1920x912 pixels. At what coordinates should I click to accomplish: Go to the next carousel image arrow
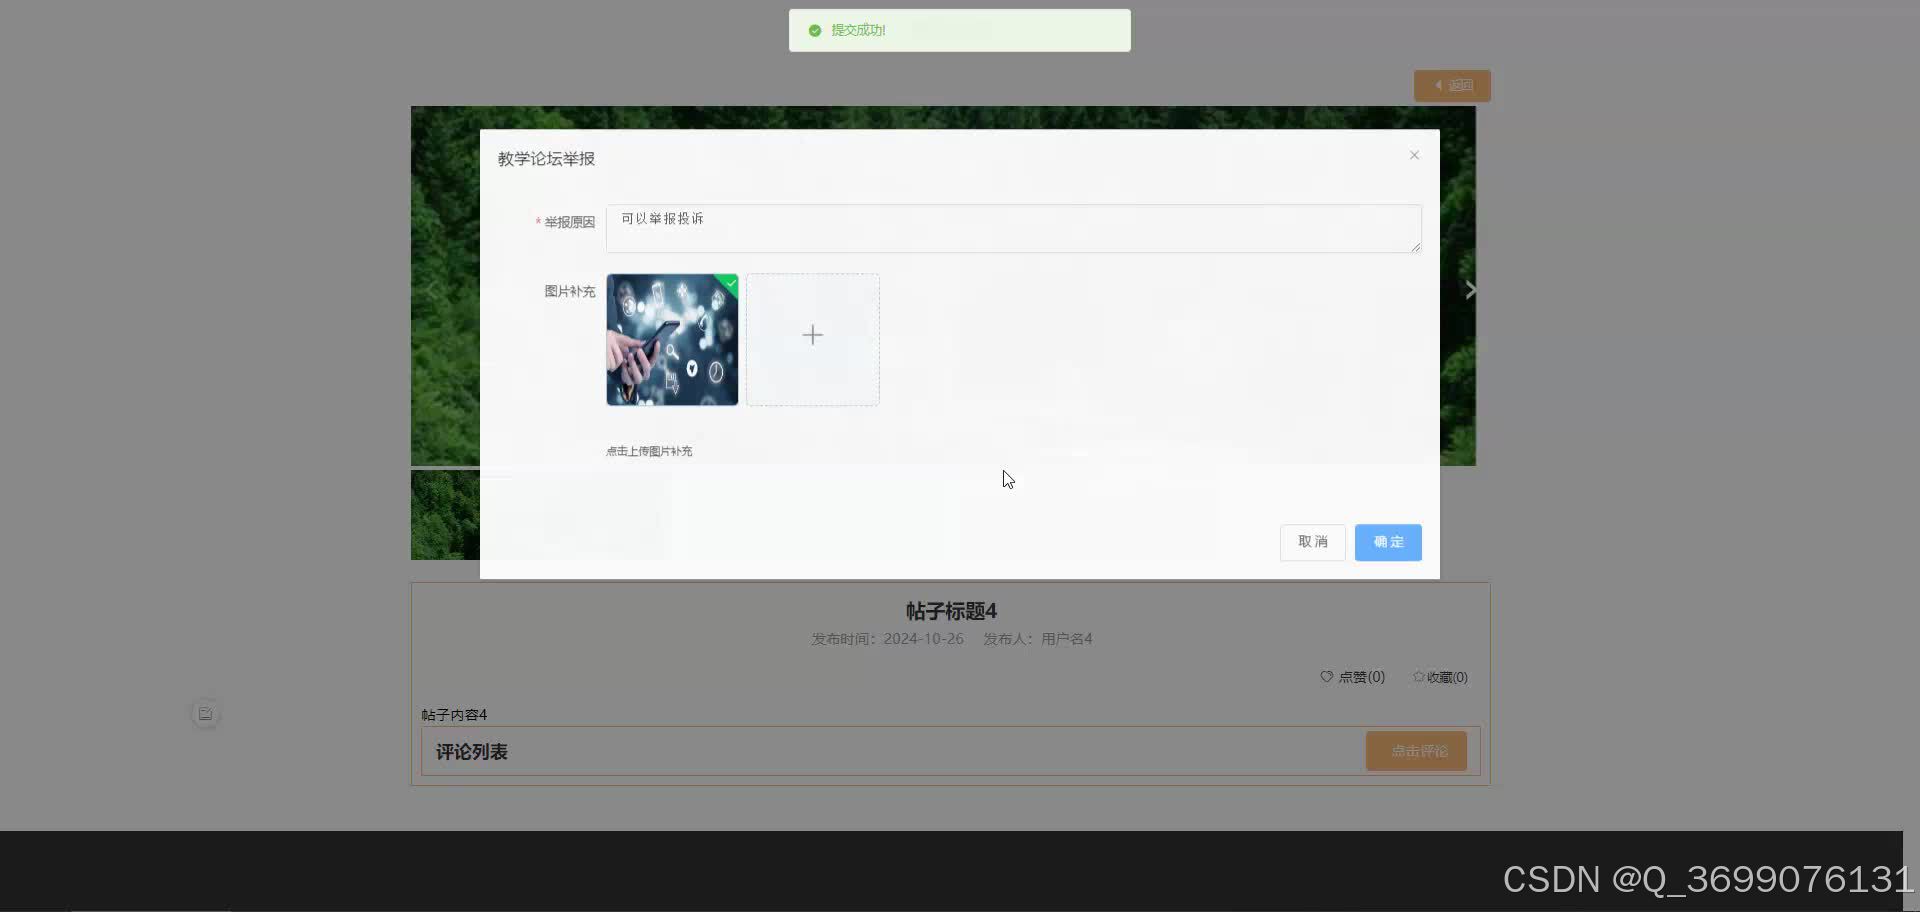pos(1470,290)
